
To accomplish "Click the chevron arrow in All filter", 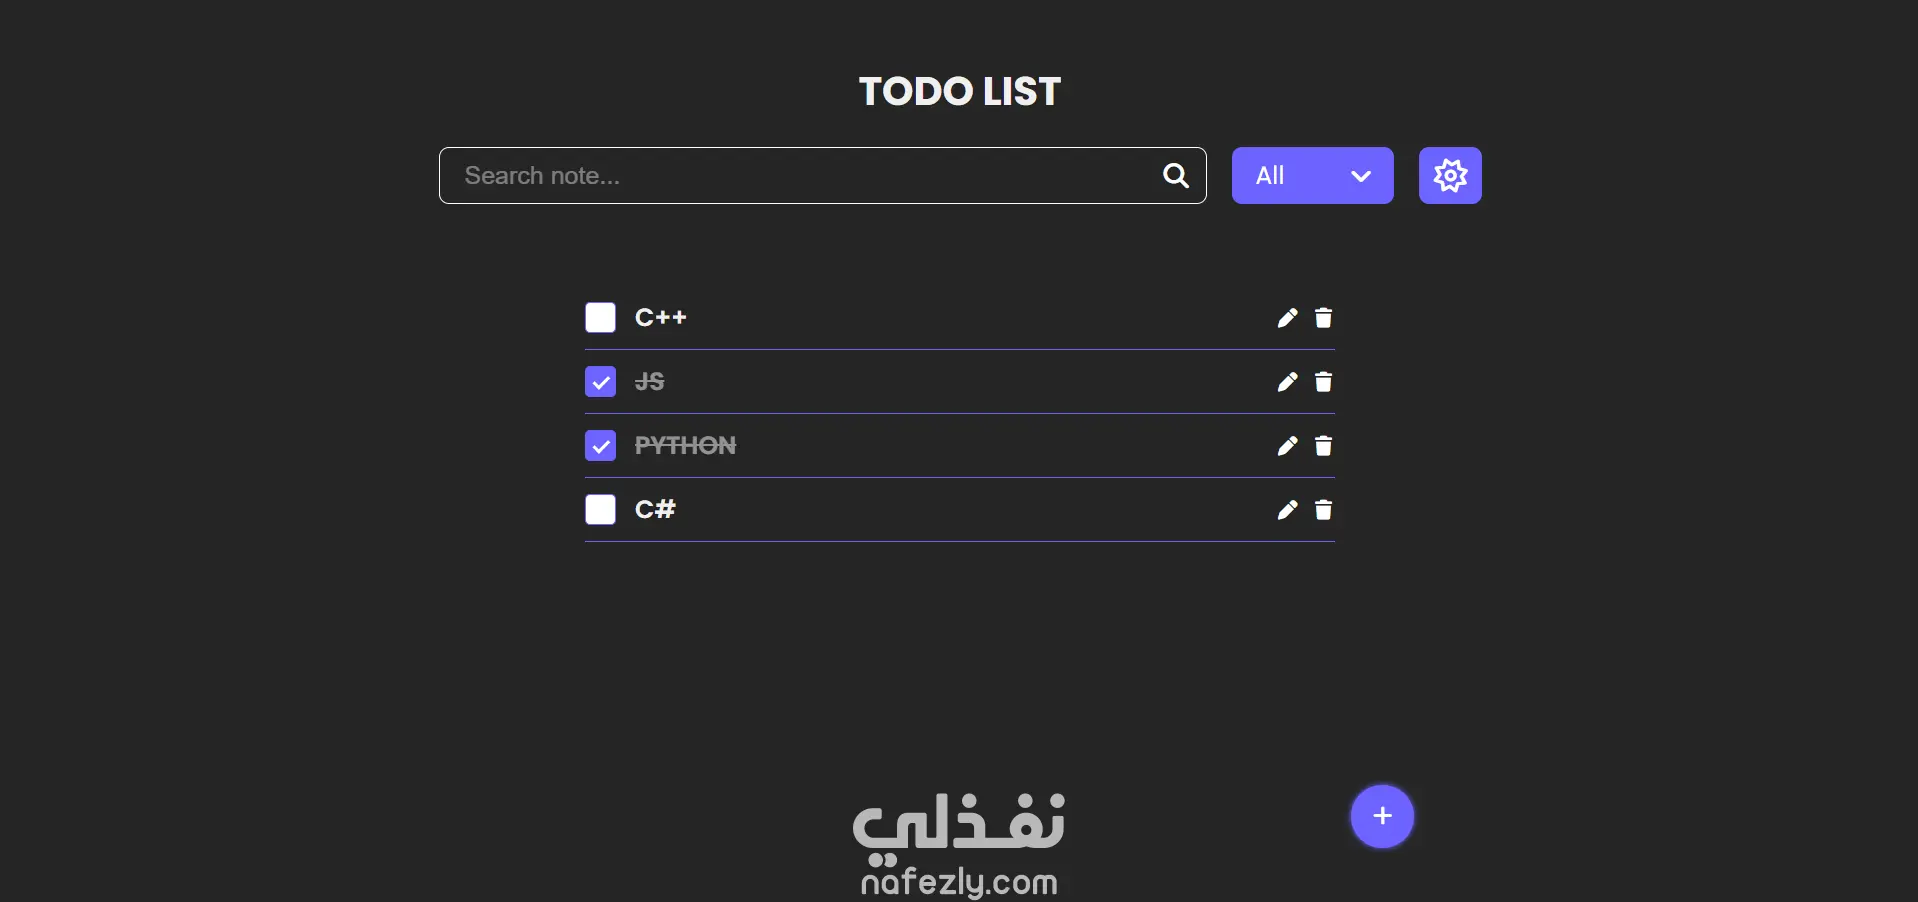I will tap(1361, 176).
